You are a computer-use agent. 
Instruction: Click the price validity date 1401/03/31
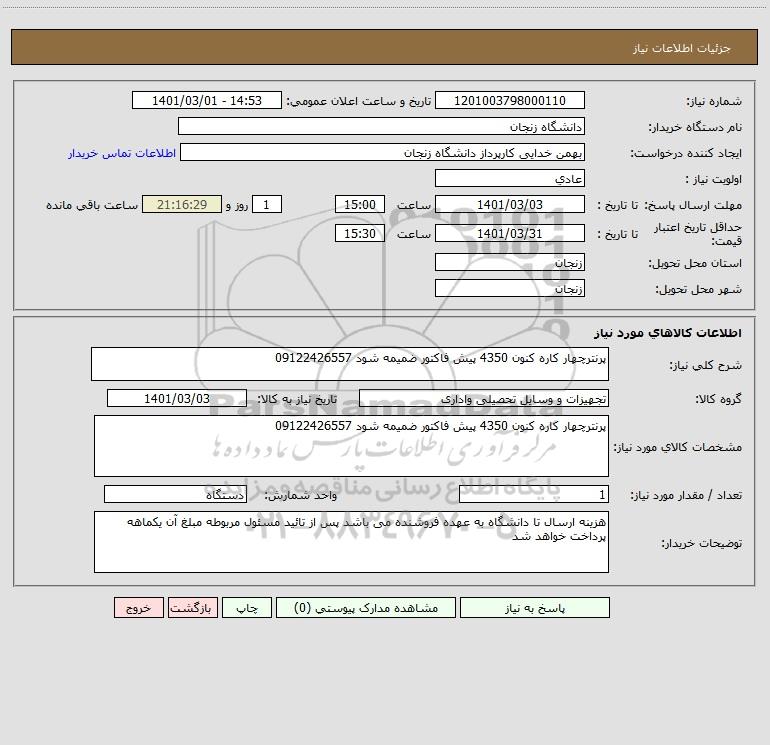coord(510,233)
